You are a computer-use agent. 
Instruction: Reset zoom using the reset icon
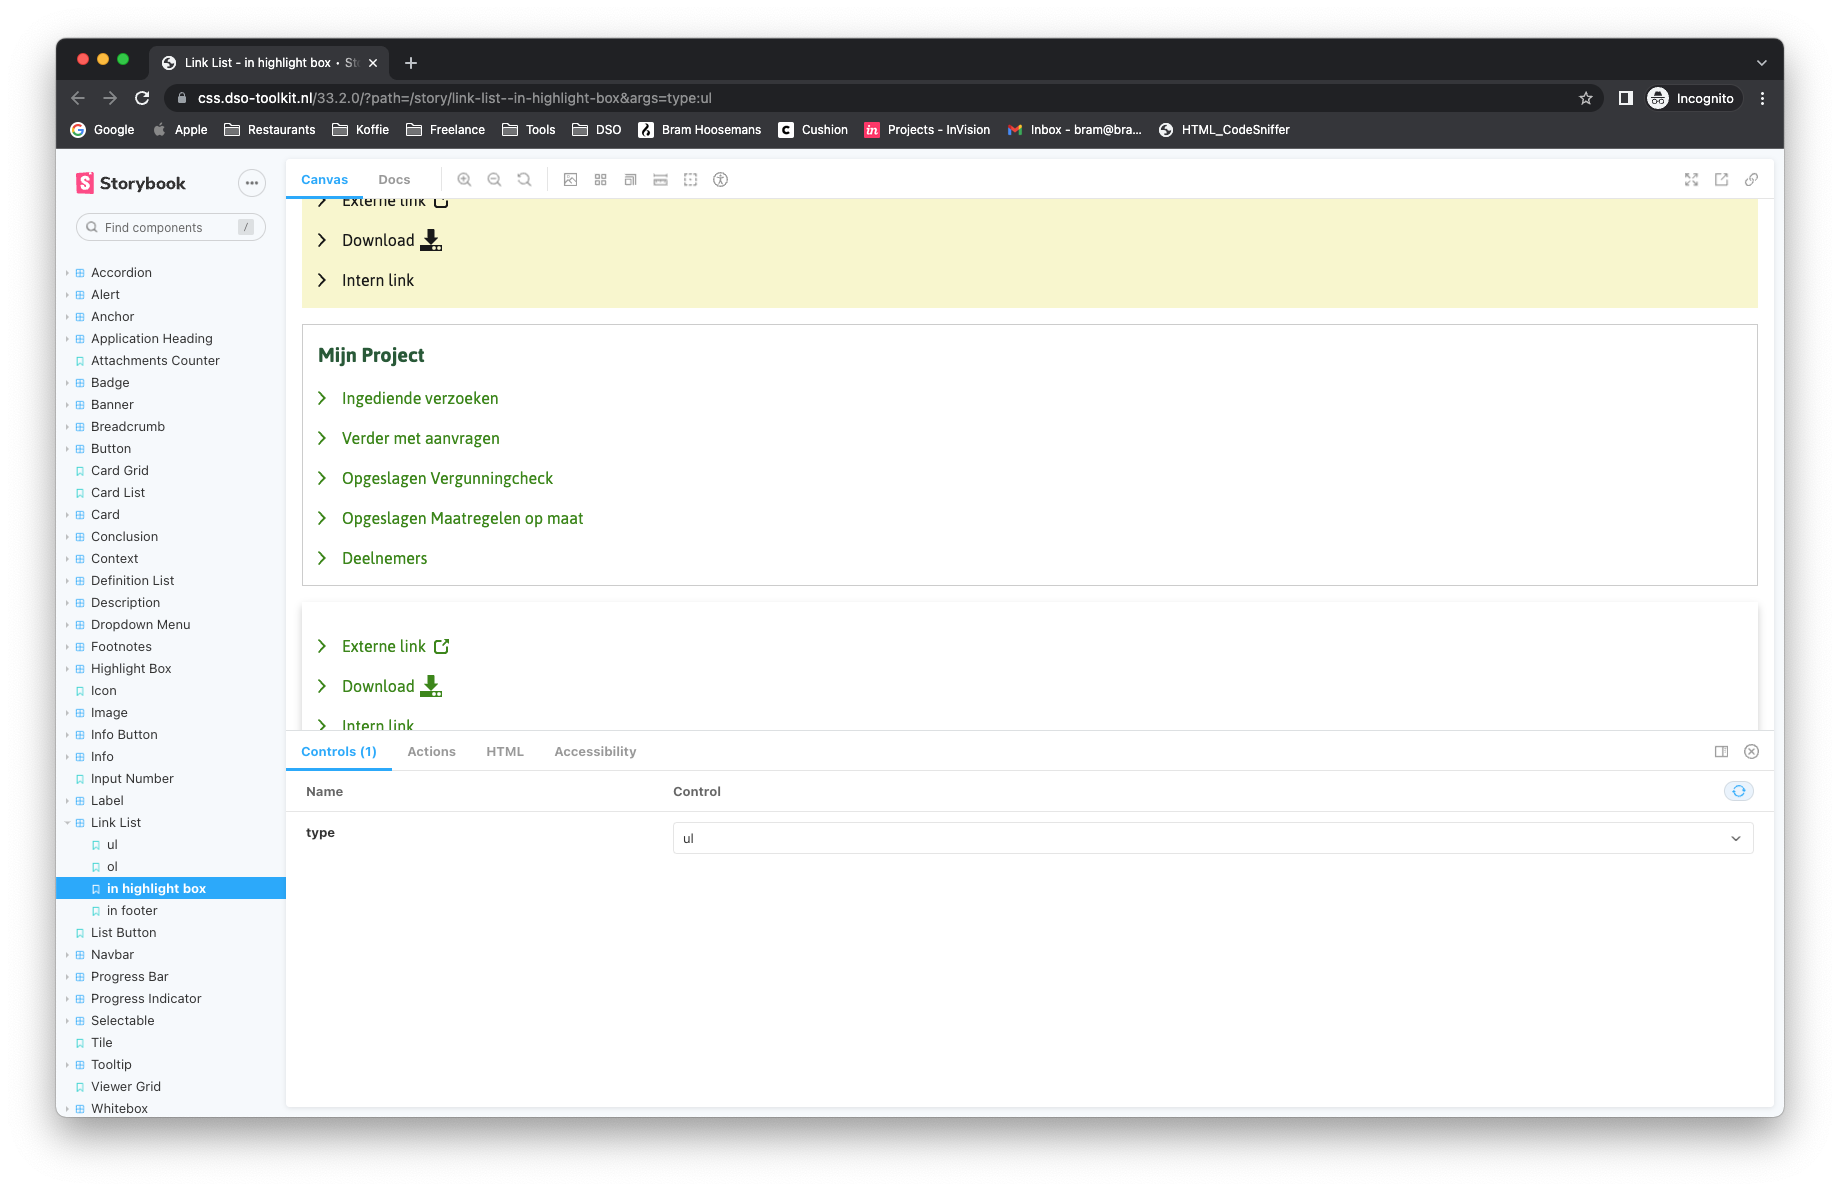click(x=524, y=179)
